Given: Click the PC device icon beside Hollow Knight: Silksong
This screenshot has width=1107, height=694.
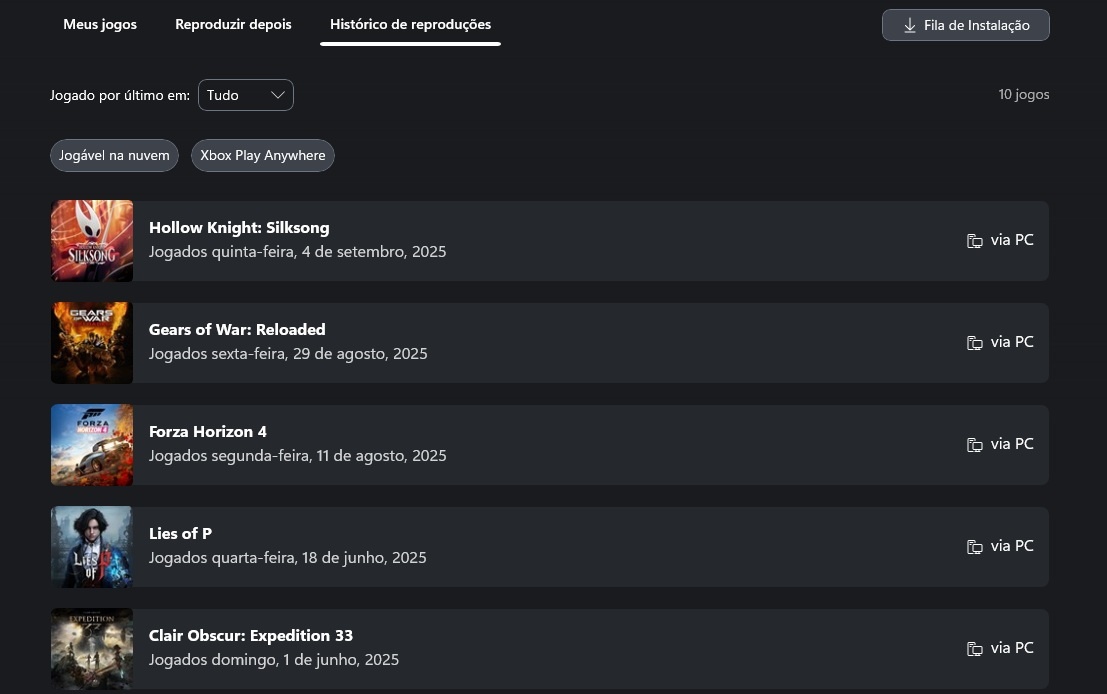Looking at the screenshot, I should coord(975,241).
